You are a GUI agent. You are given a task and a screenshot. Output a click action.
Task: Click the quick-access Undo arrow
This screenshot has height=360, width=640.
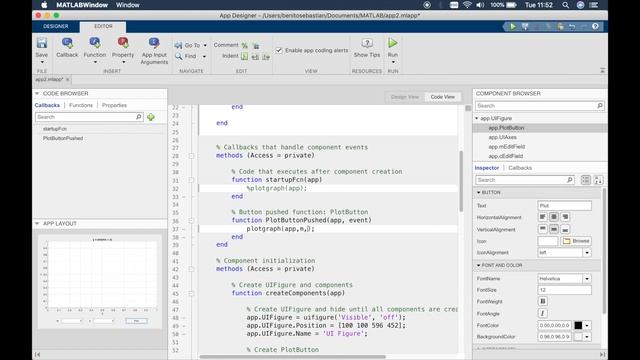(572, 27)
